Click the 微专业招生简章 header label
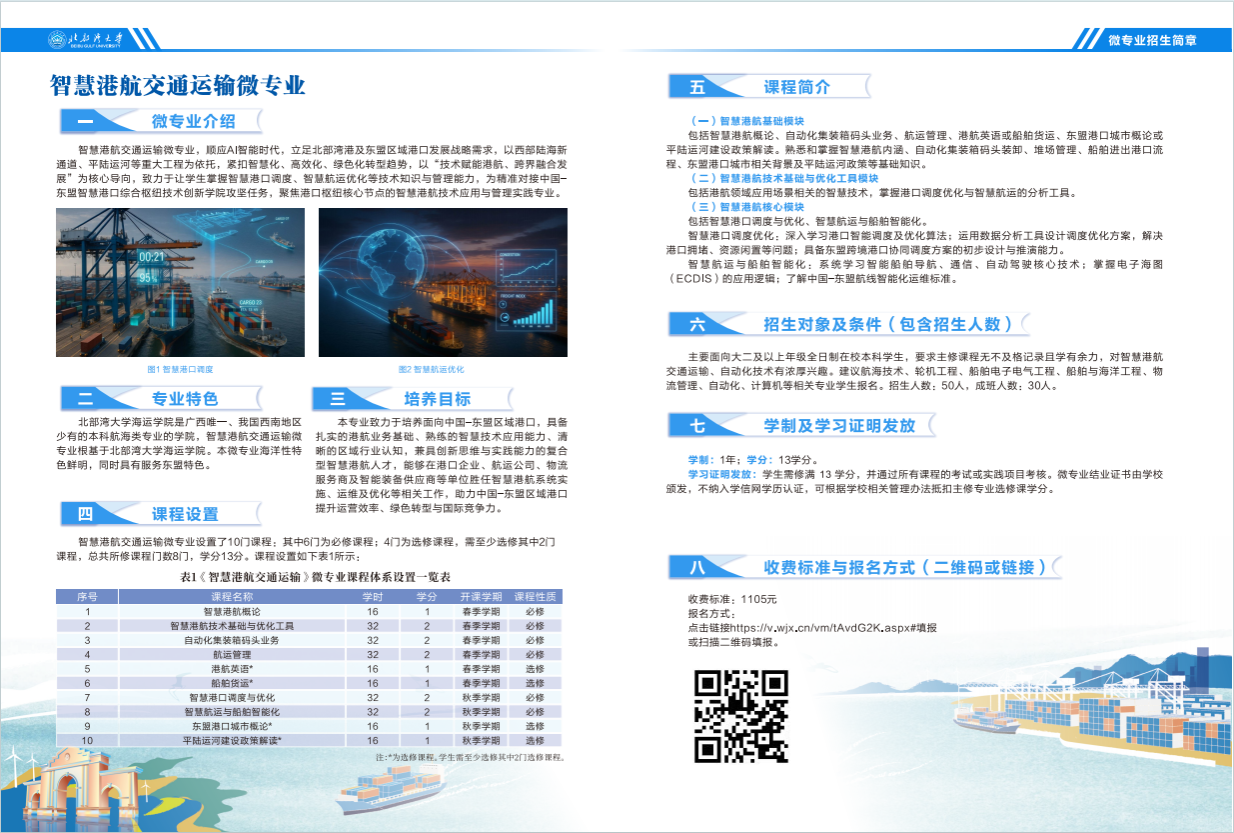Screen dimensions: 1234x833 click(x=1153, y=40)
